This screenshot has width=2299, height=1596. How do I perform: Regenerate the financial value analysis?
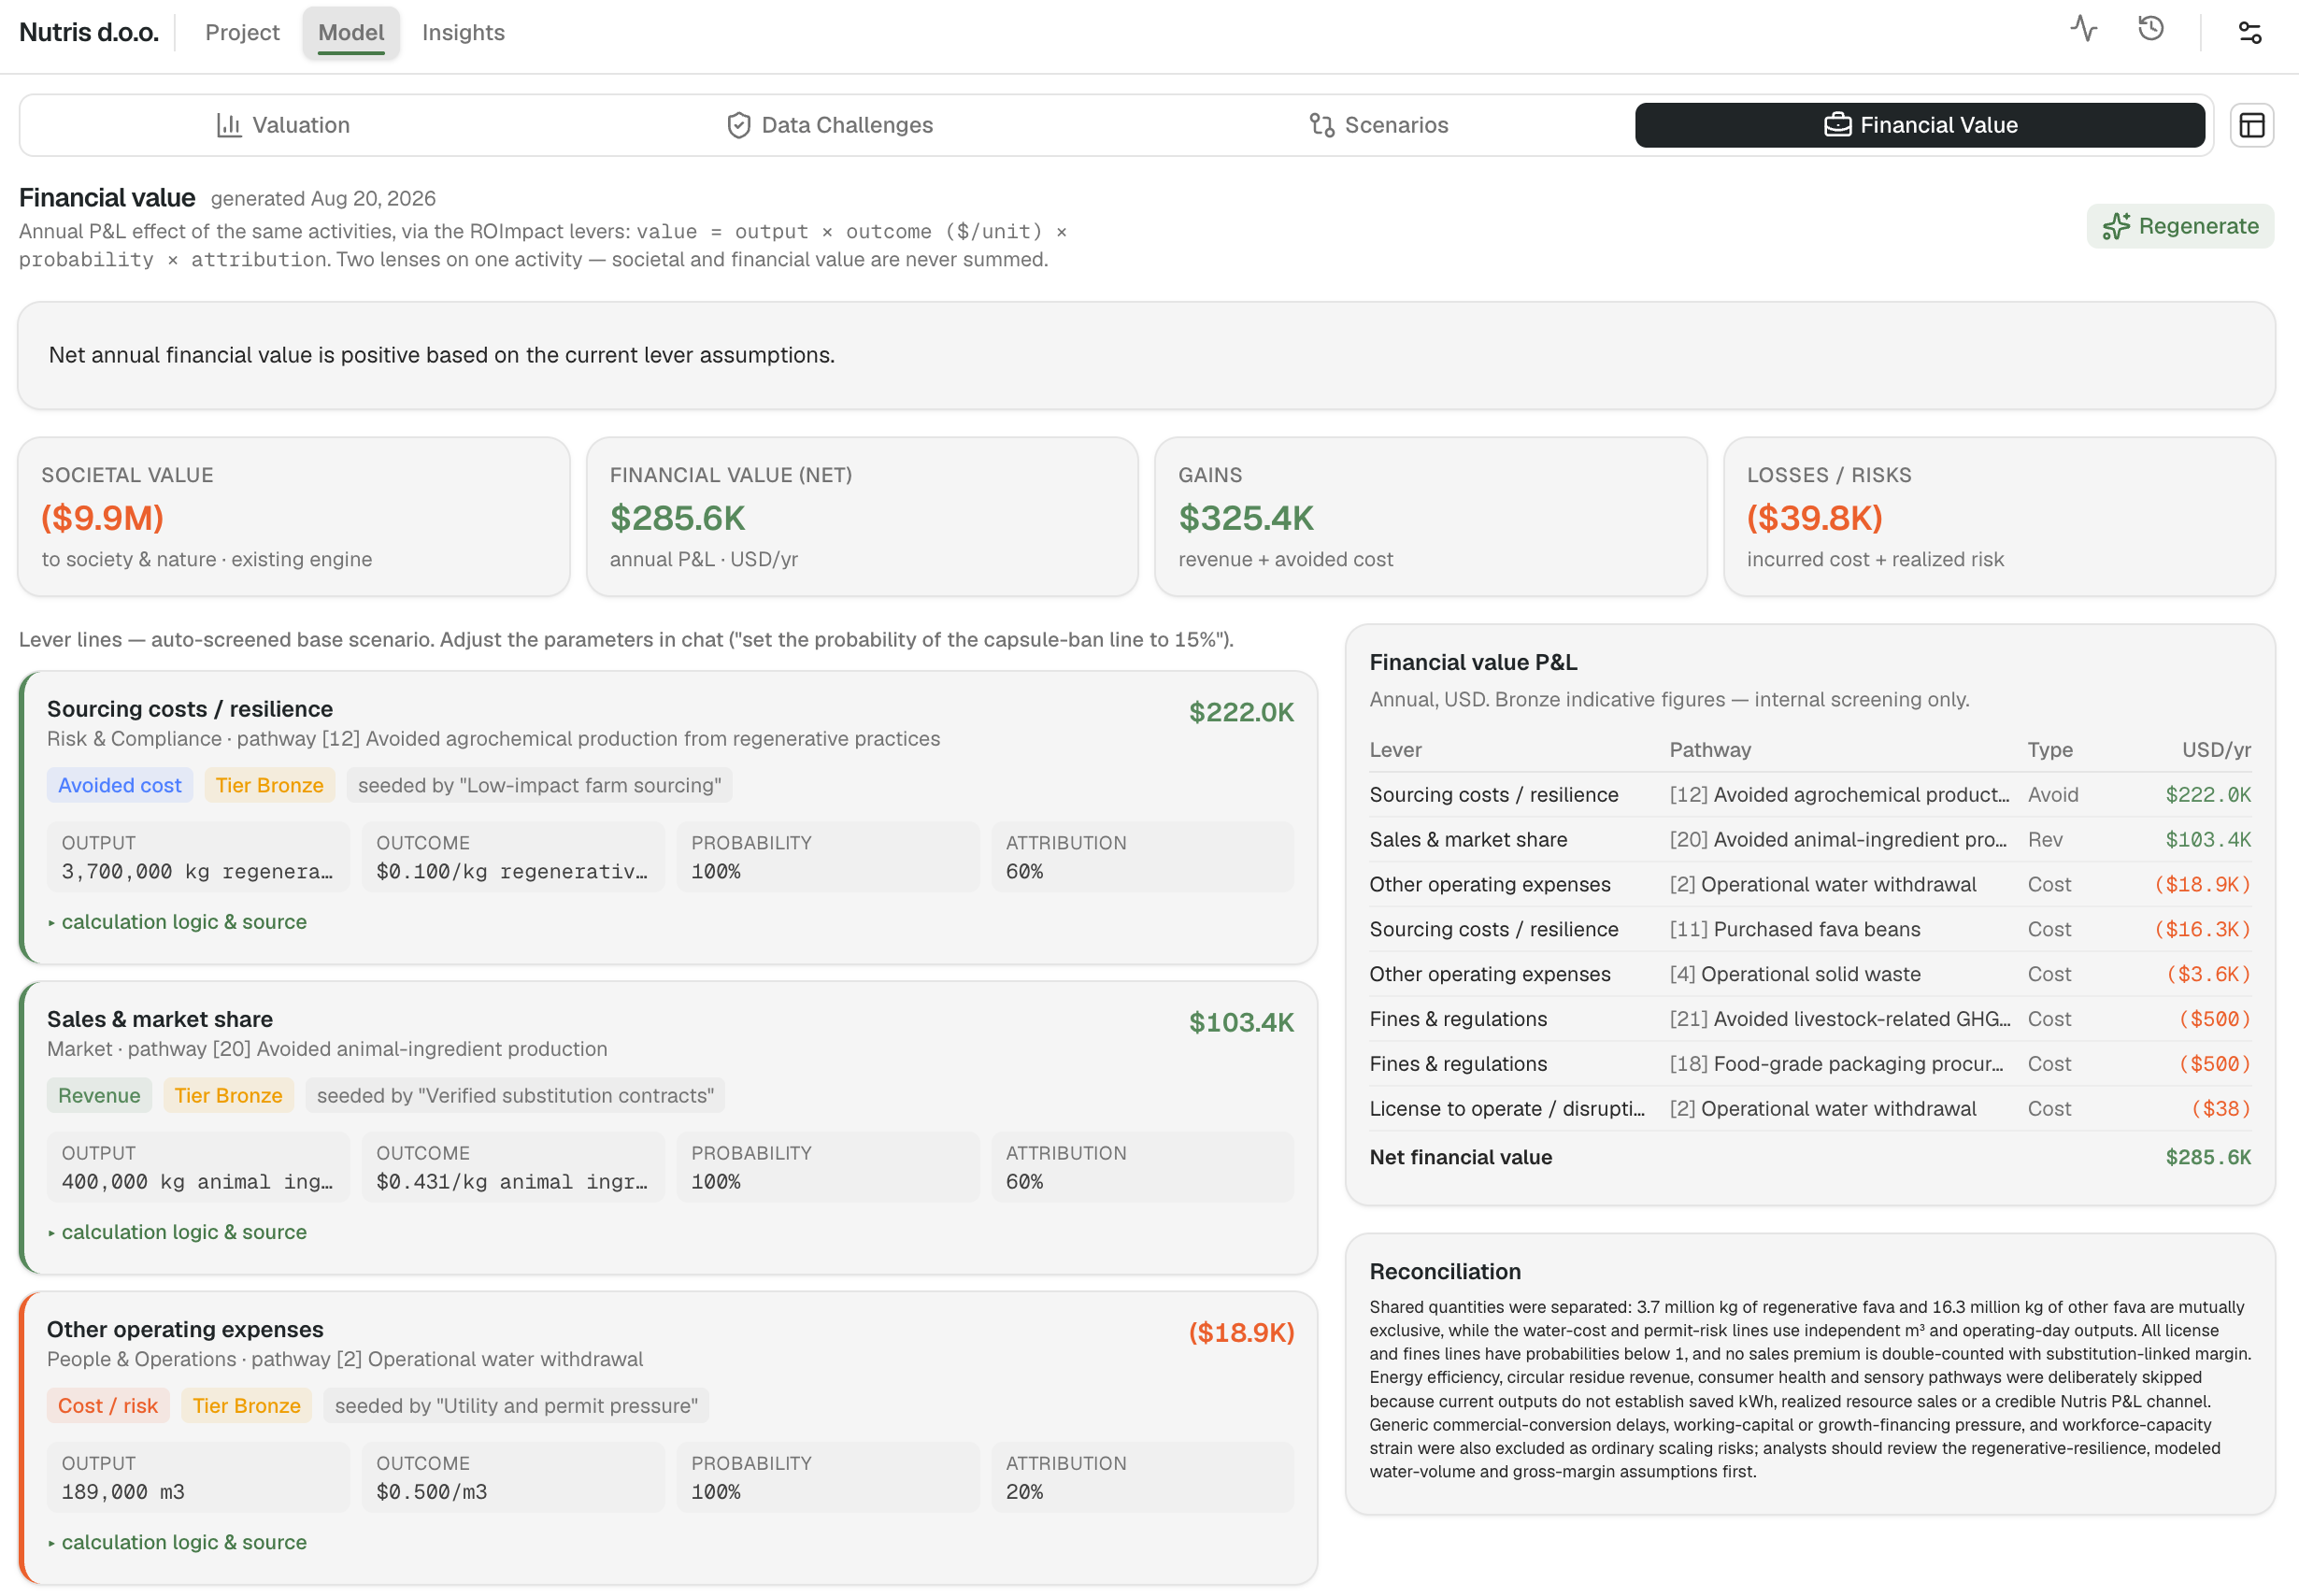(2180, 226)
